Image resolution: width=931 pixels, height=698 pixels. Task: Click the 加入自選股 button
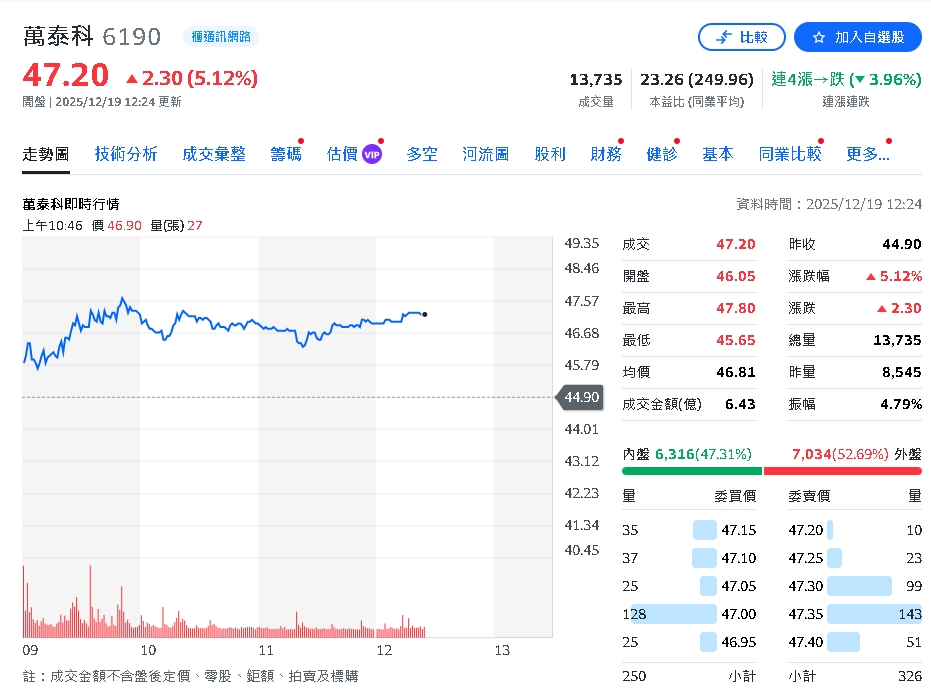click(857, 37)
